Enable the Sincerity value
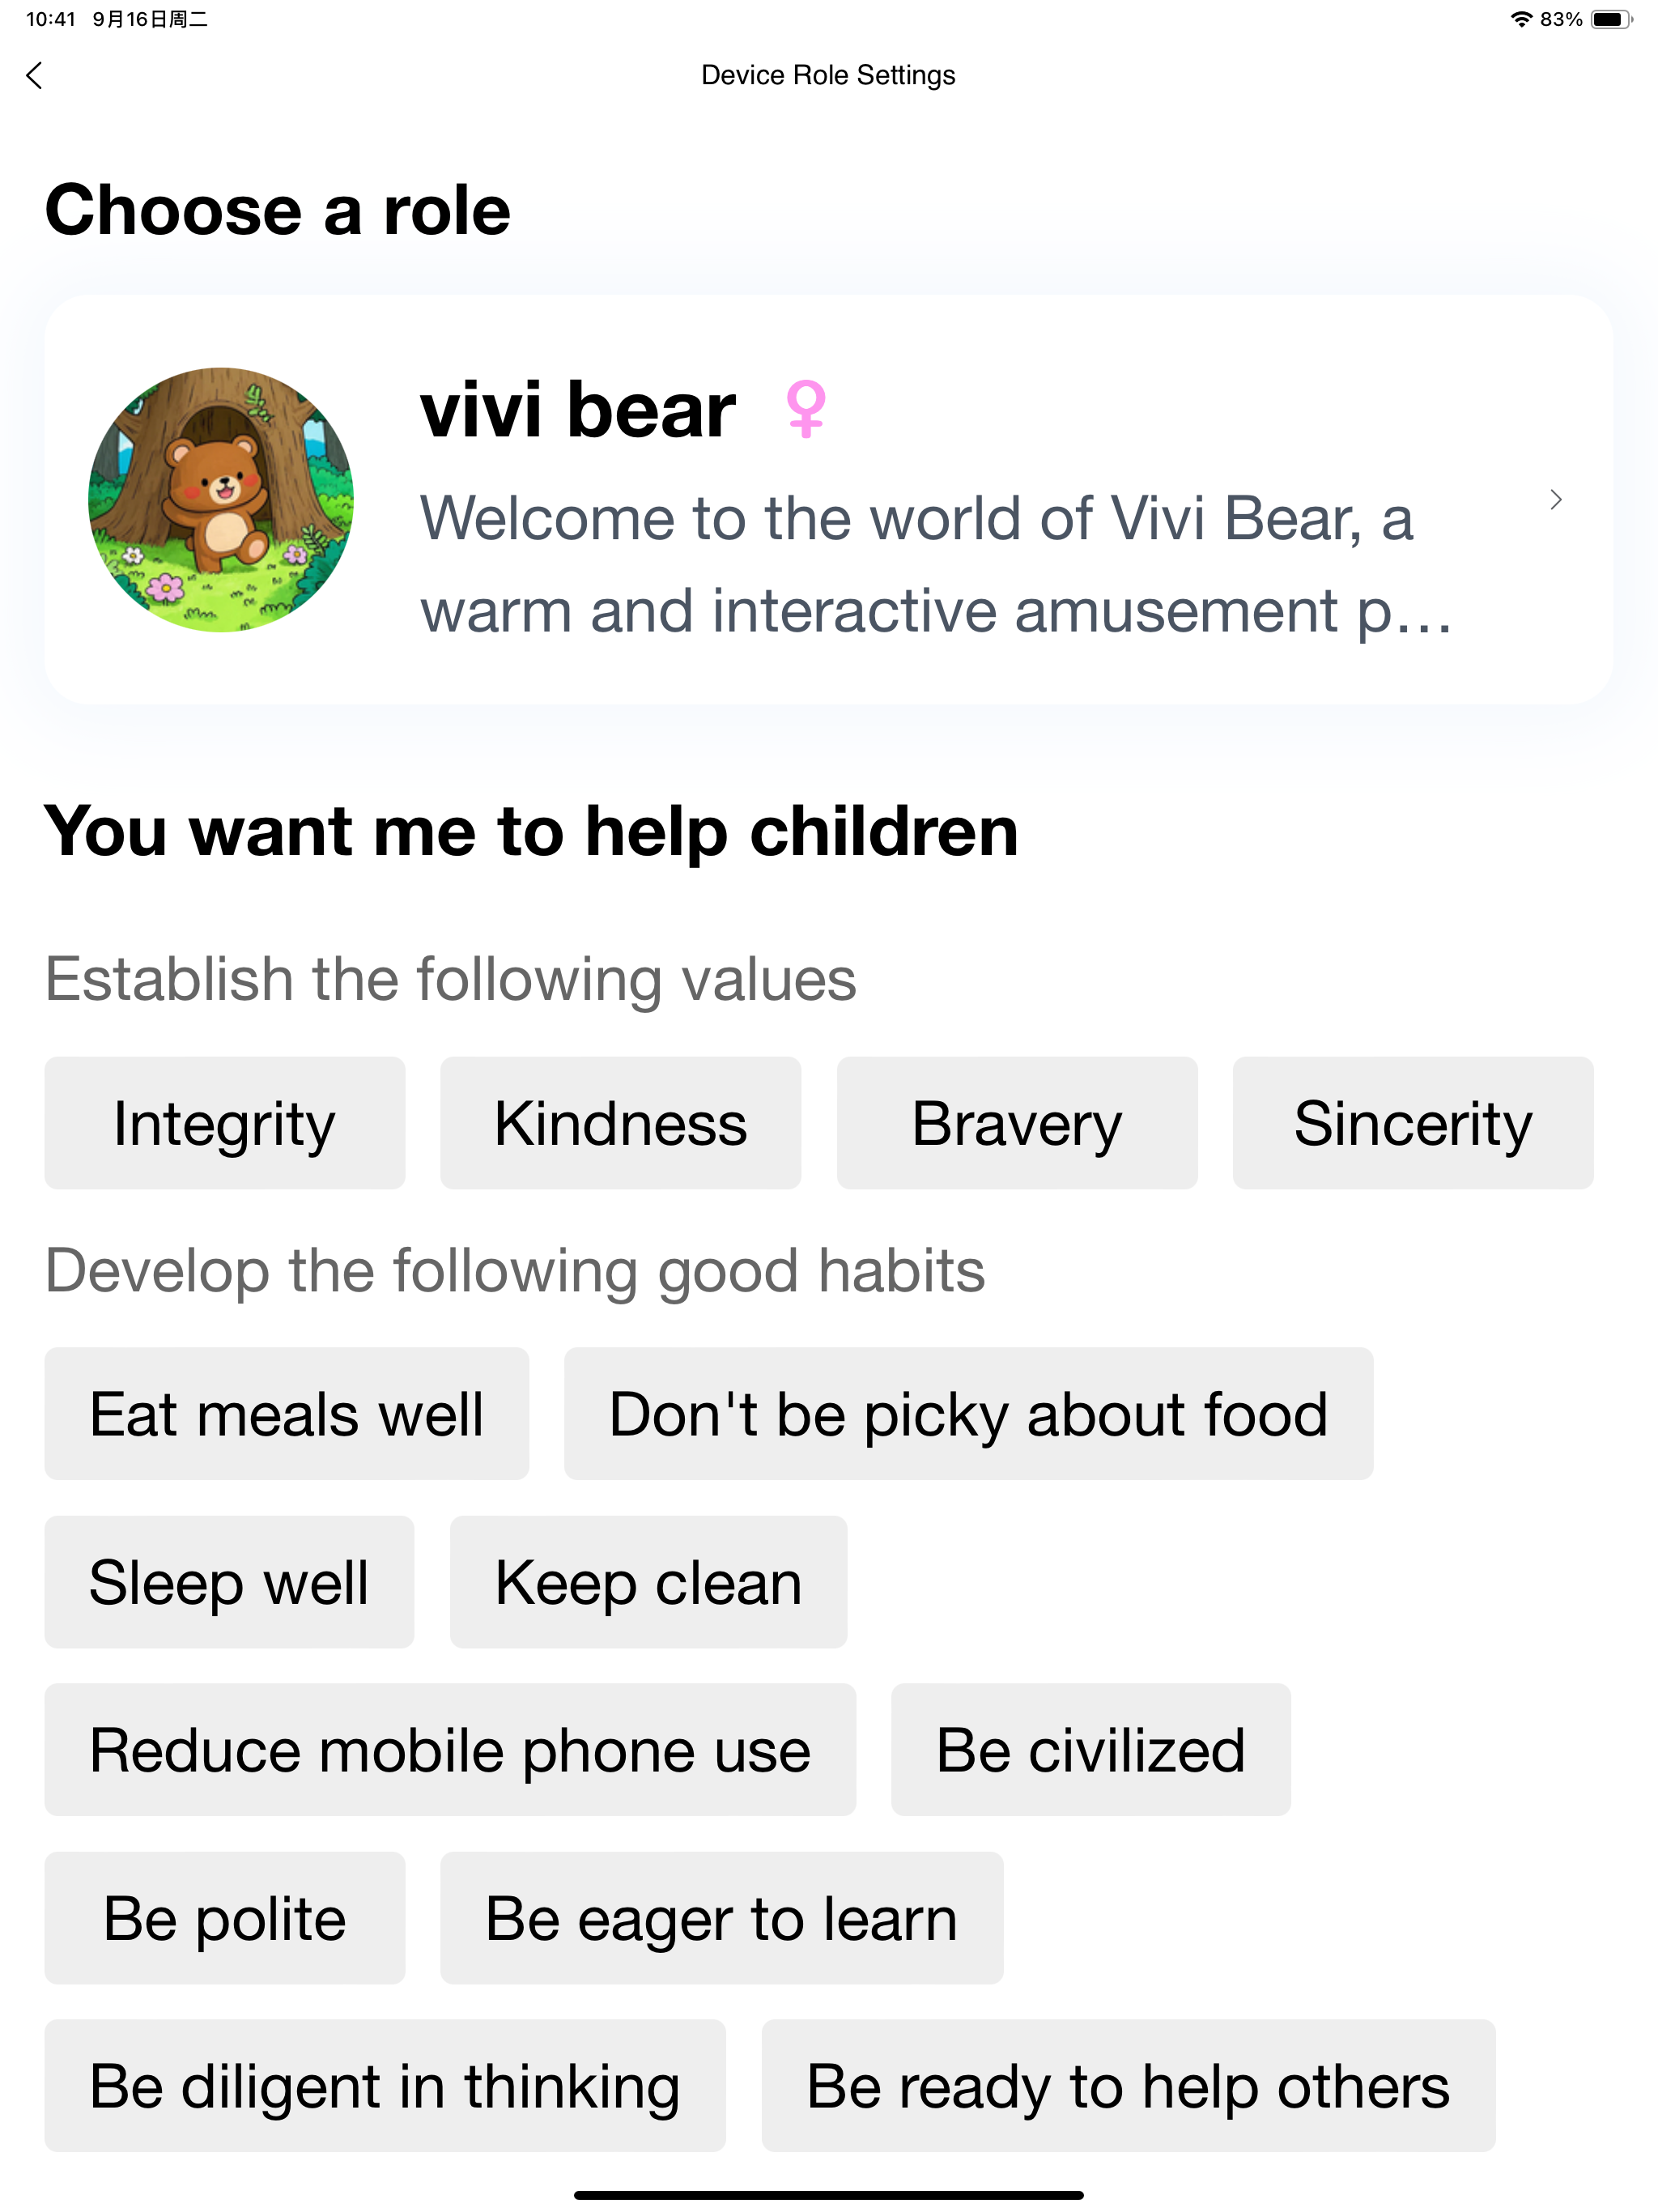The image size is (1658, 2212). [1413, 1123]
